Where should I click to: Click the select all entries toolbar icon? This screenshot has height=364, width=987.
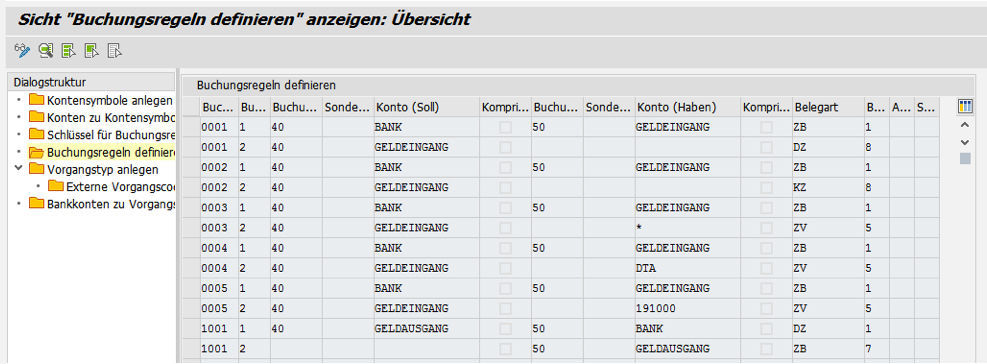point(69,51)
